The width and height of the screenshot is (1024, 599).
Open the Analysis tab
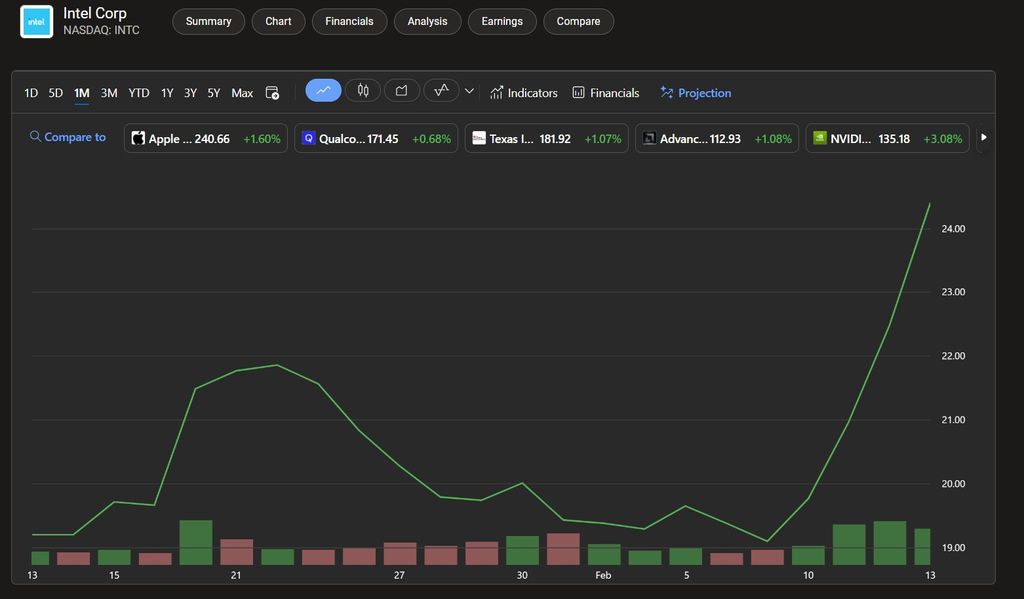pyautogui.click(x=427, y=20)
